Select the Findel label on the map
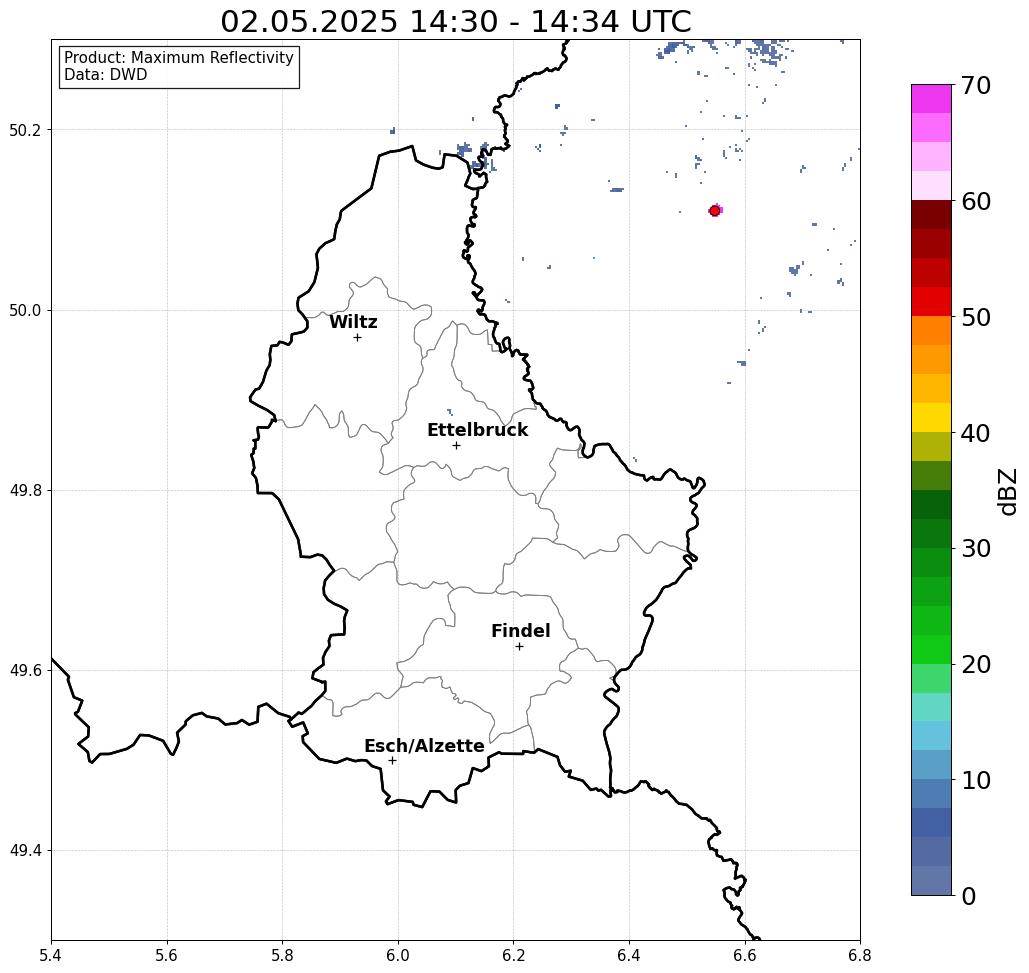 tap(520, 631)
